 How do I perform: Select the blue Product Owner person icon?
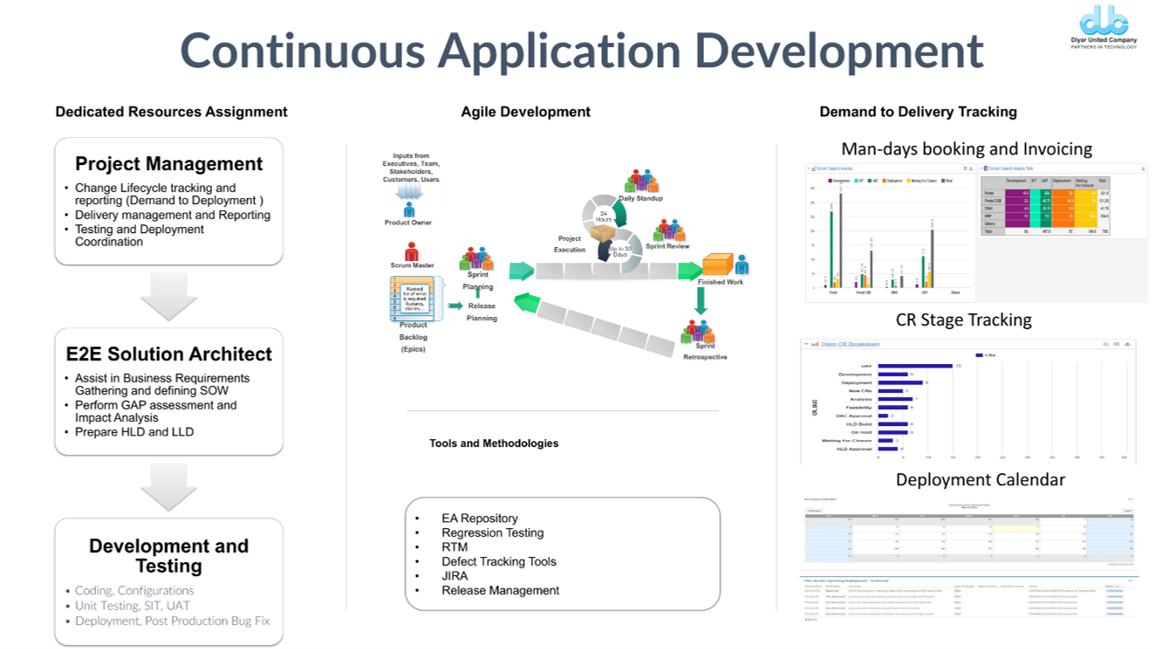(409, 209)
